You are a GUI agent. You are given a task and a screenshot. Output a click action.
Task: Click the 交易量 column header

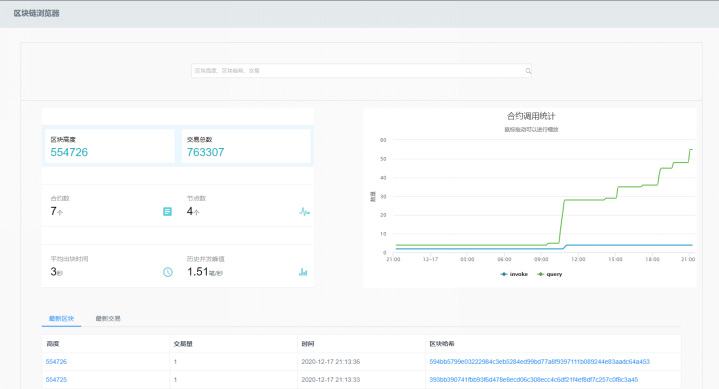(x=183, y=344)
